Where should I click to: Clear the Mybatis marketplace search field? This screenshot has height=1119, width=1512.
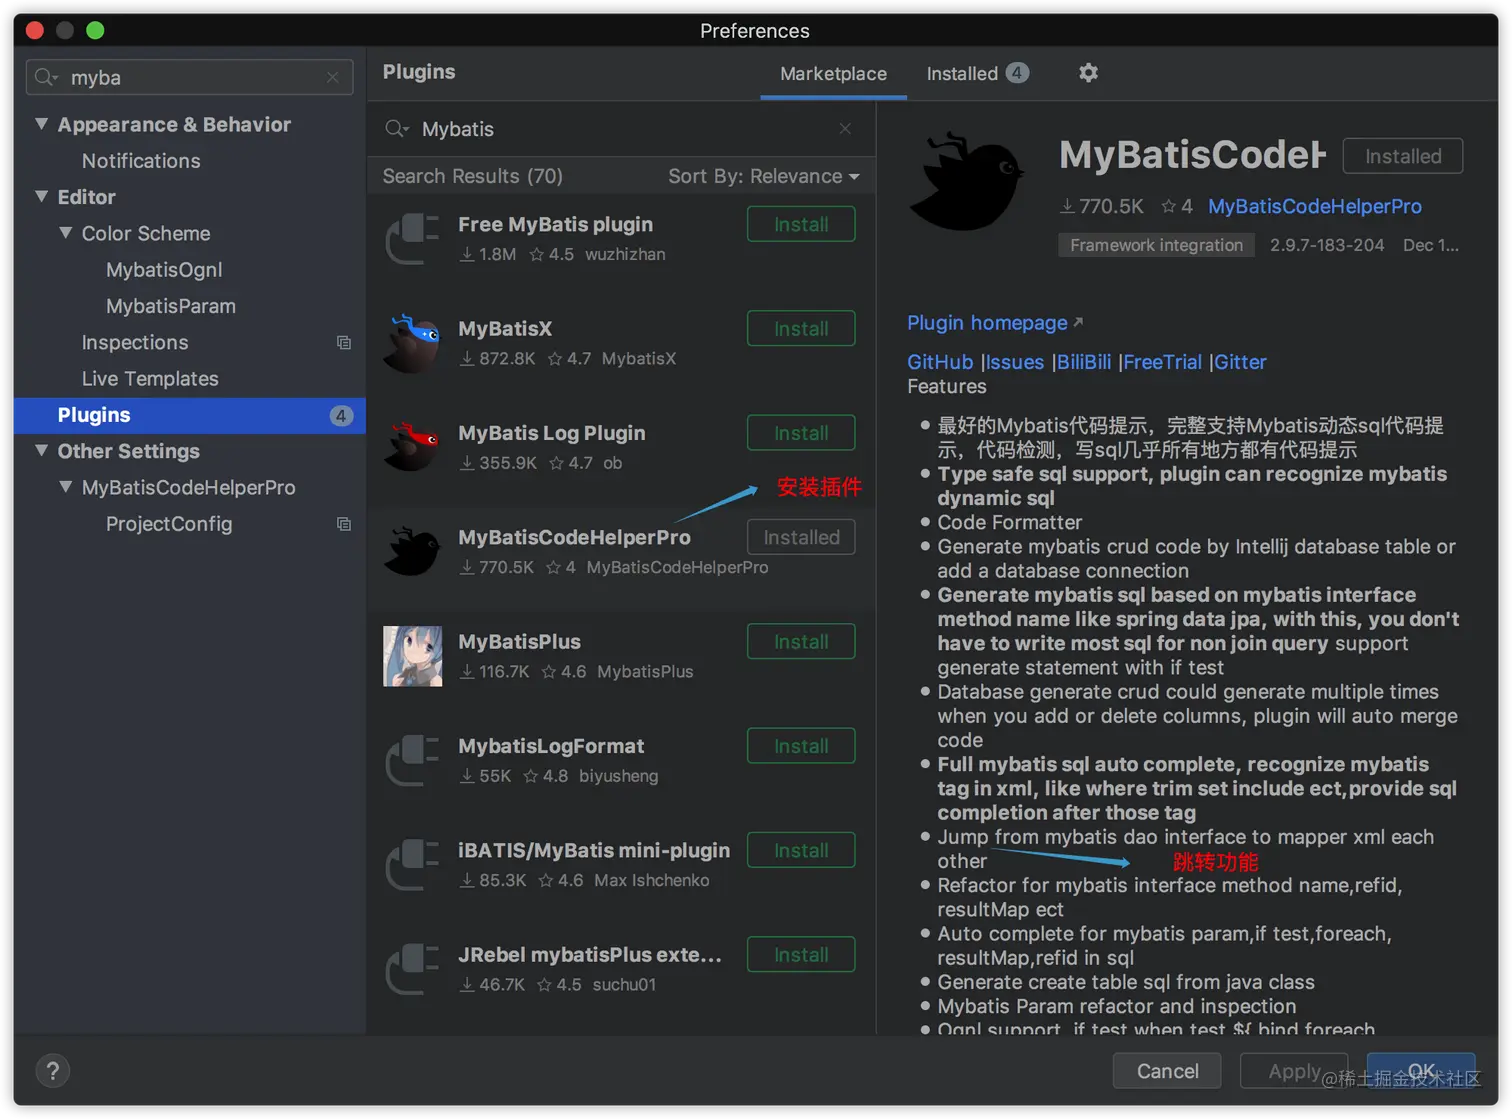845,129
